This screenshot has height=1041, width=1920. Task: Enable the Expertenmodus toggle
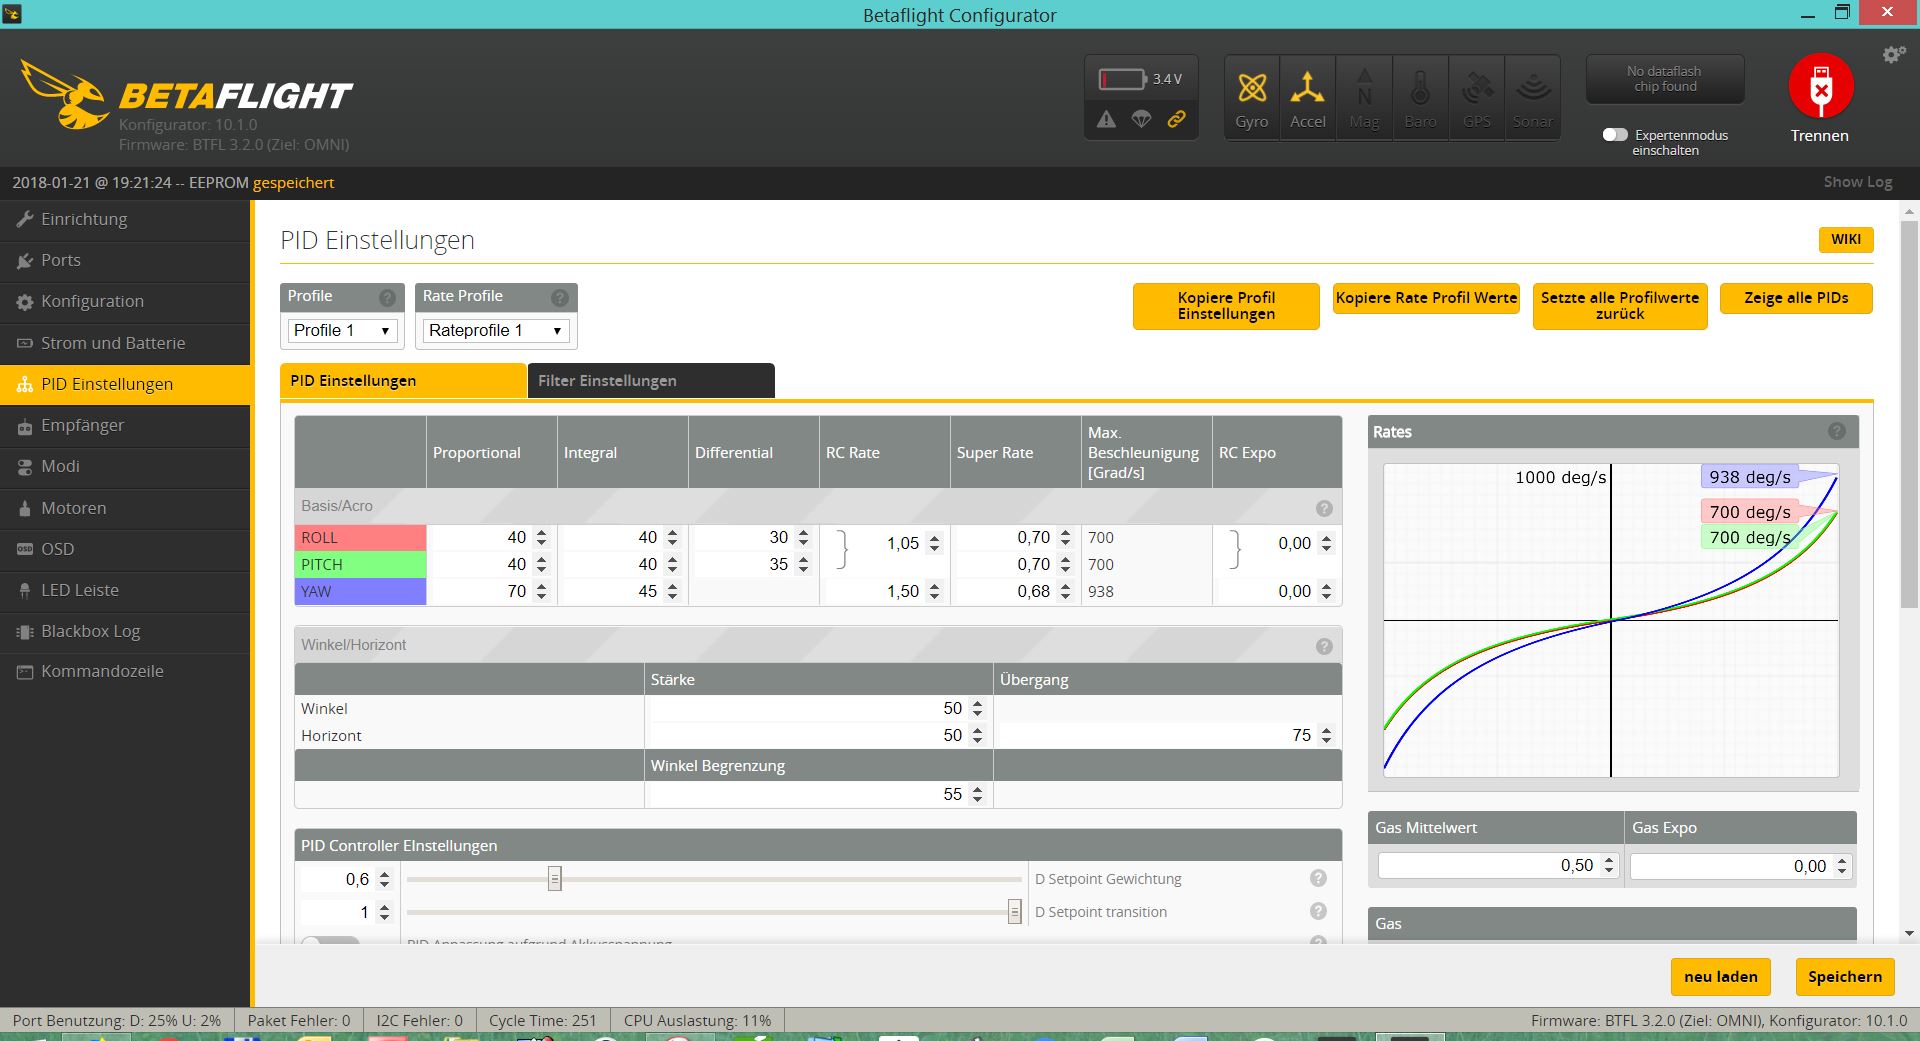pos(1615,135)
